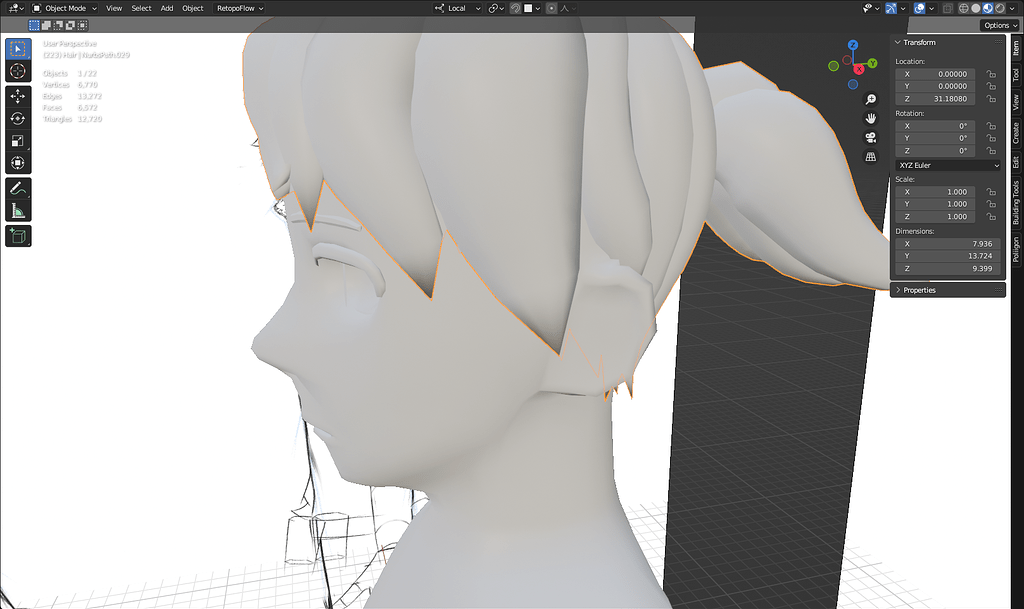
Task: Lock Location Z value
Action: coord(991,99)
